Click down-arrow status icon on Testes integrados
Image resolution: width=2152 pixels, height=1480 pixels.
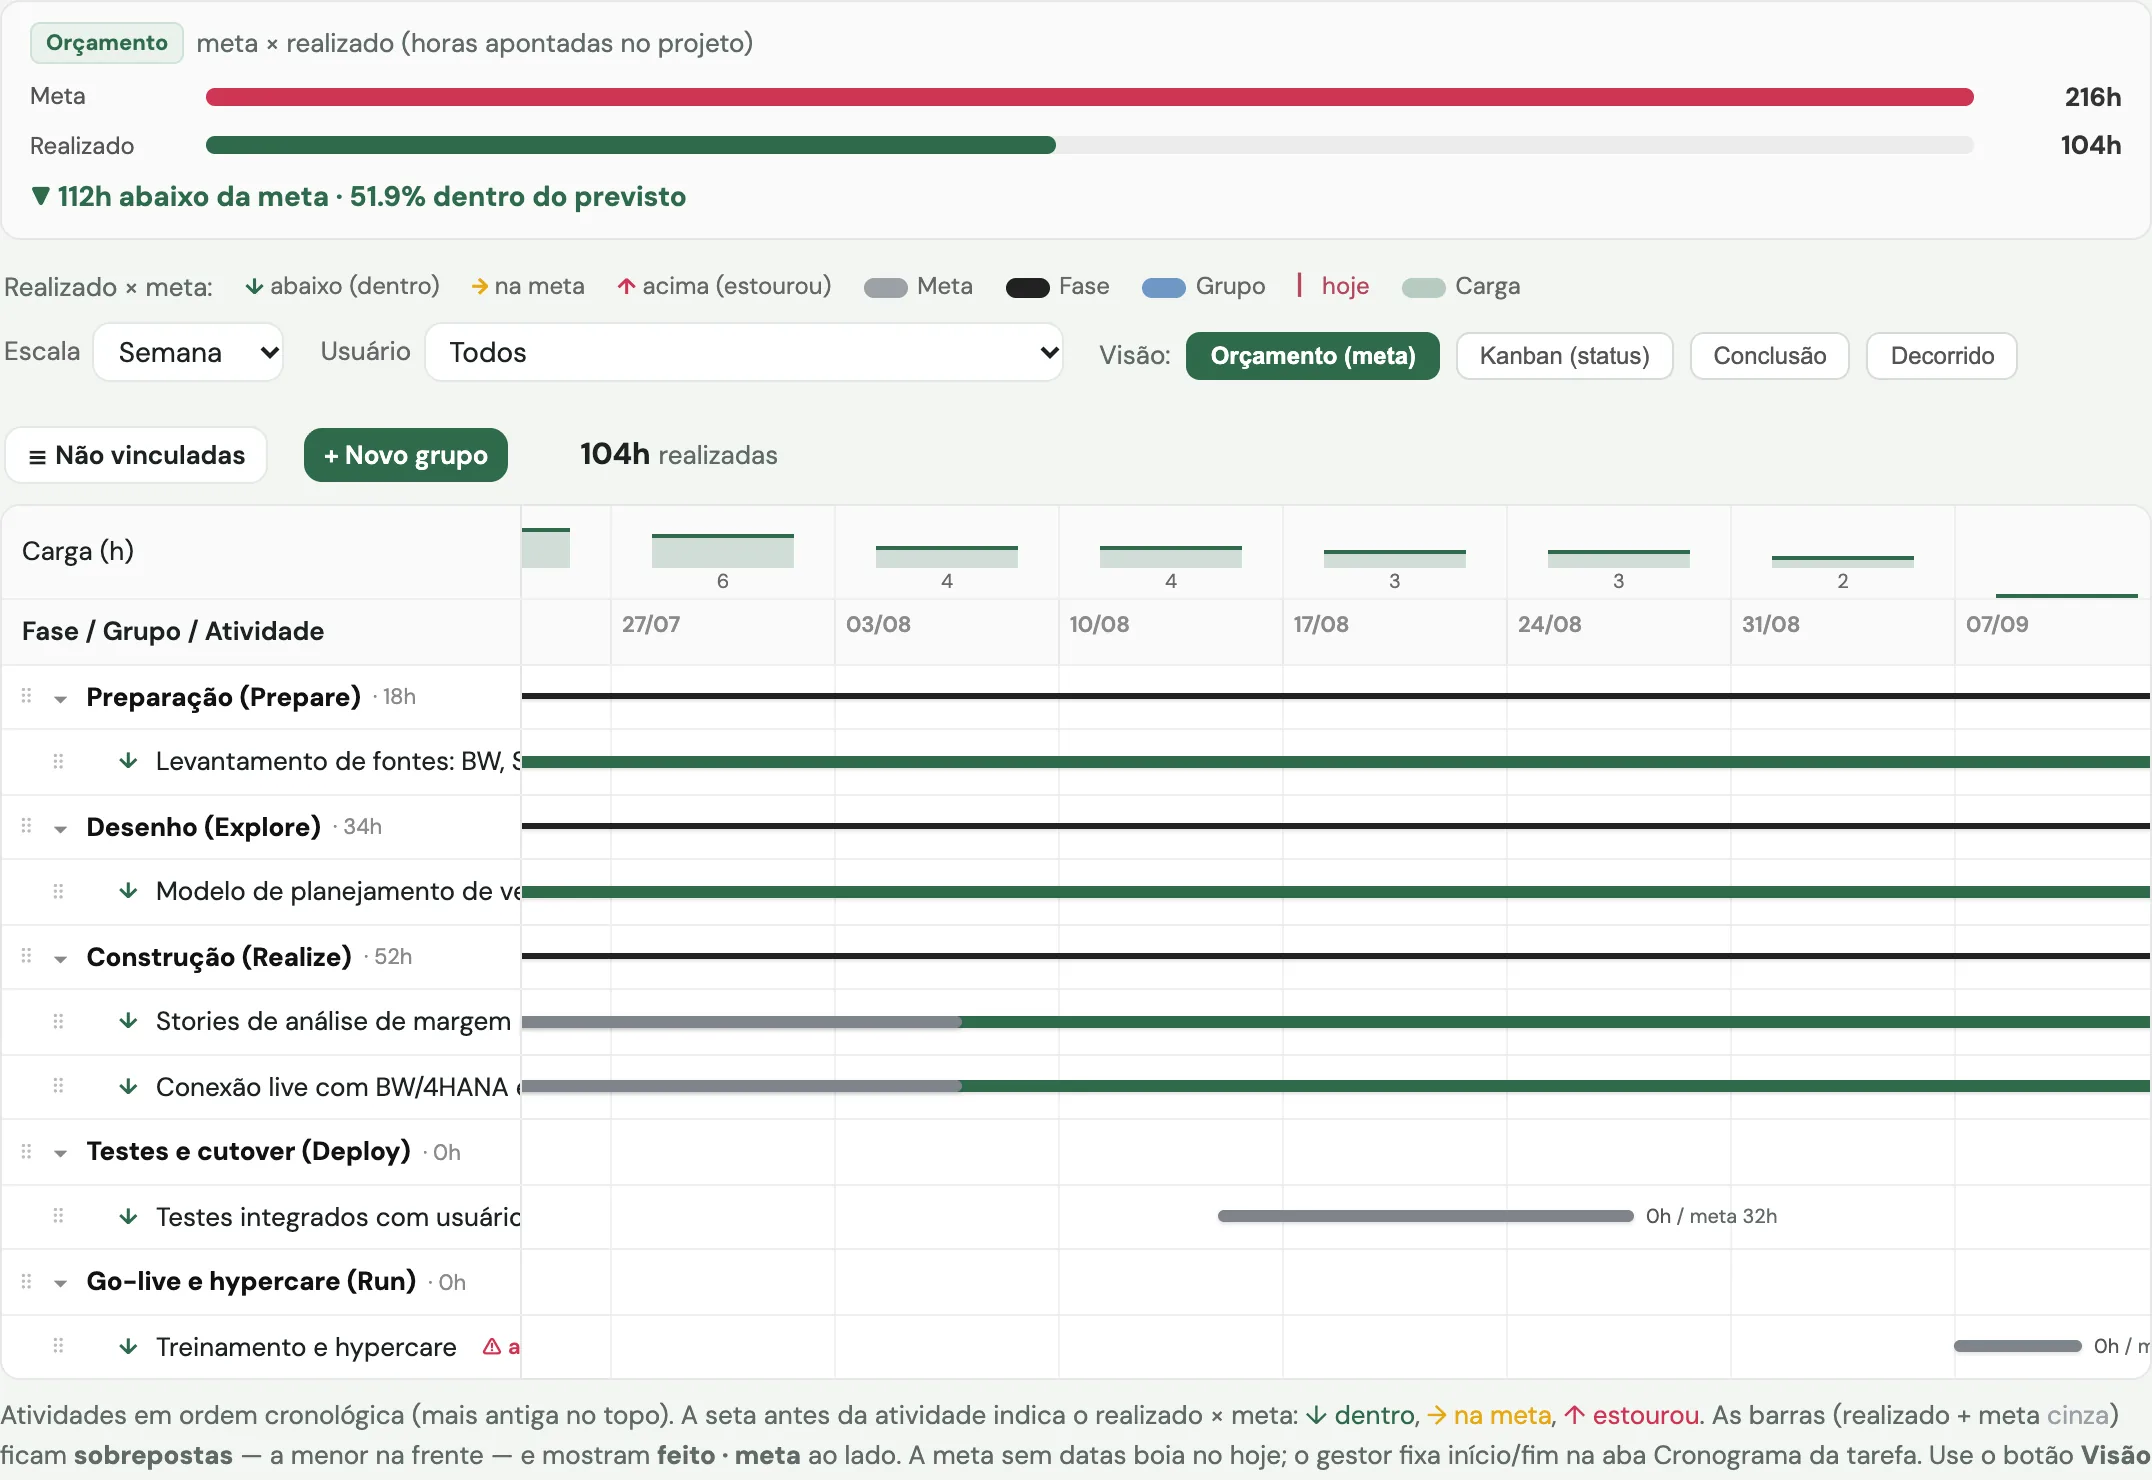(x=128, y=1217)
